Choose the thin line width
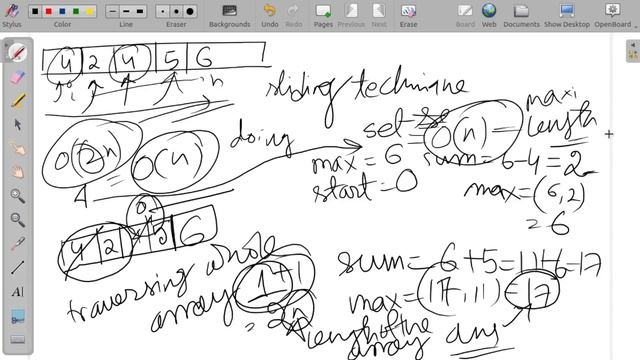 pos(112,11)
